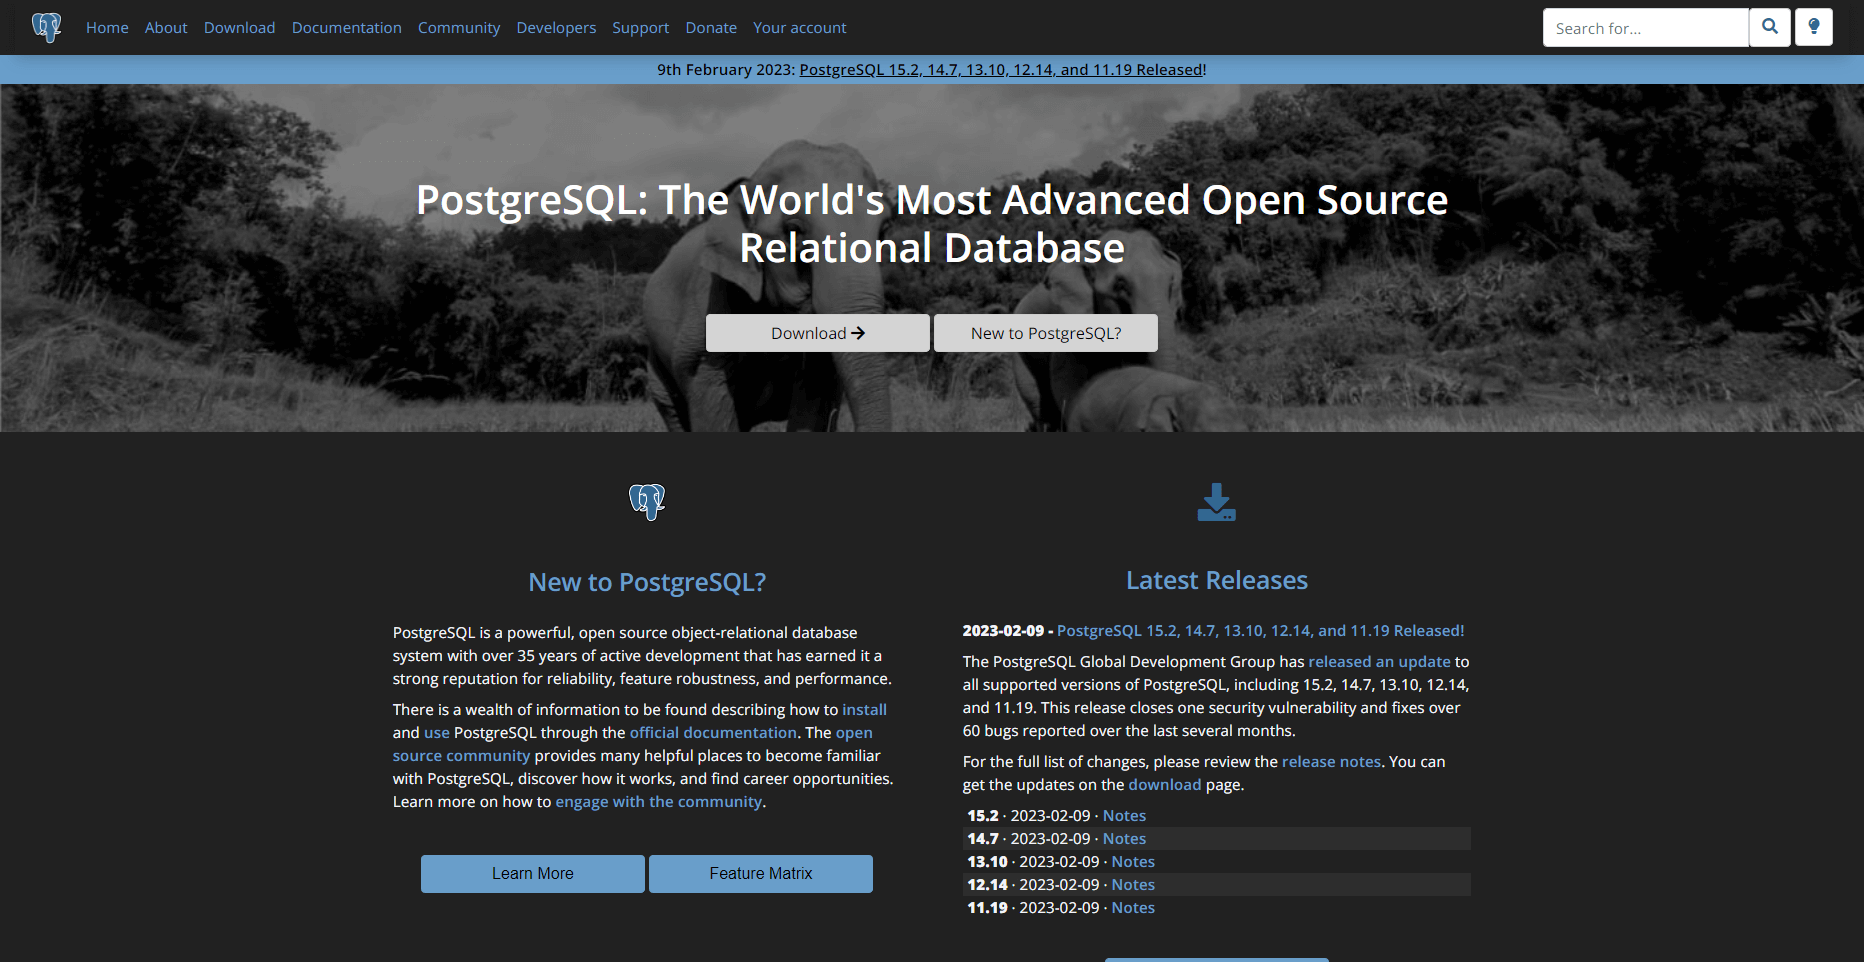Click the 11.19 version number text
This screenshot has height=962, width=1864.
coord(987,908)
